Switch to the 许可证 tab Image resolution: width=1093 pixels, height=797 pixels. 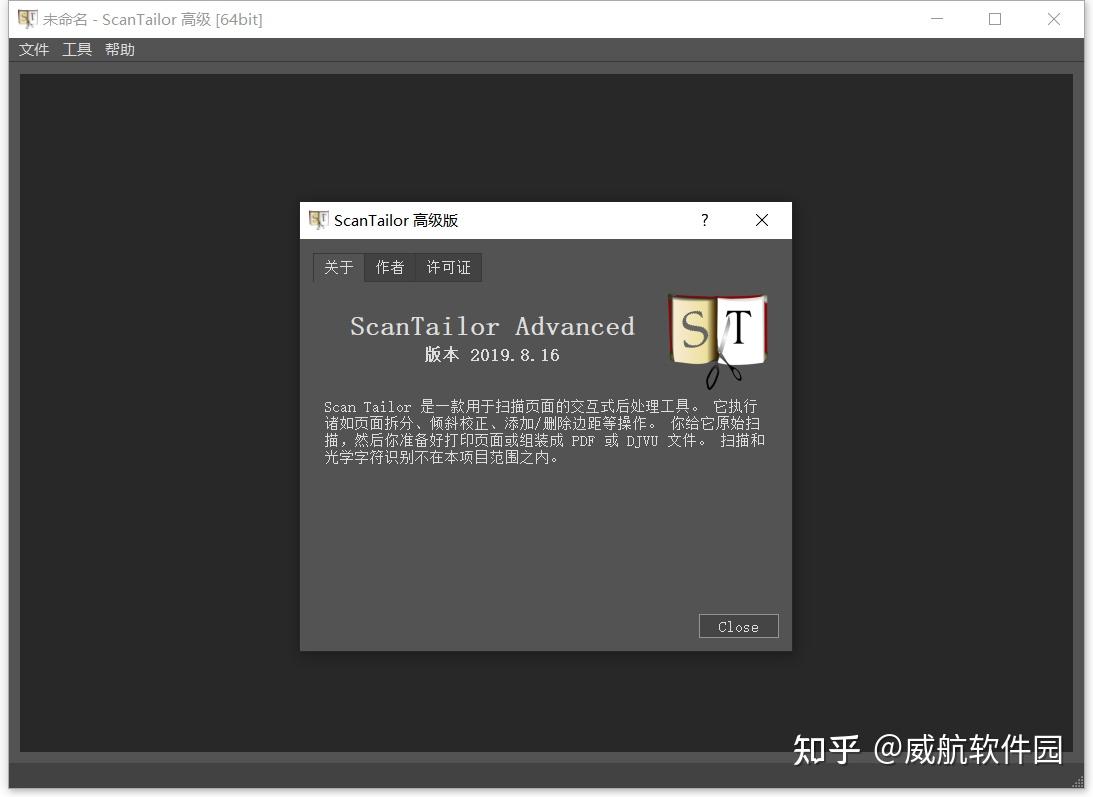coord(448,267)
